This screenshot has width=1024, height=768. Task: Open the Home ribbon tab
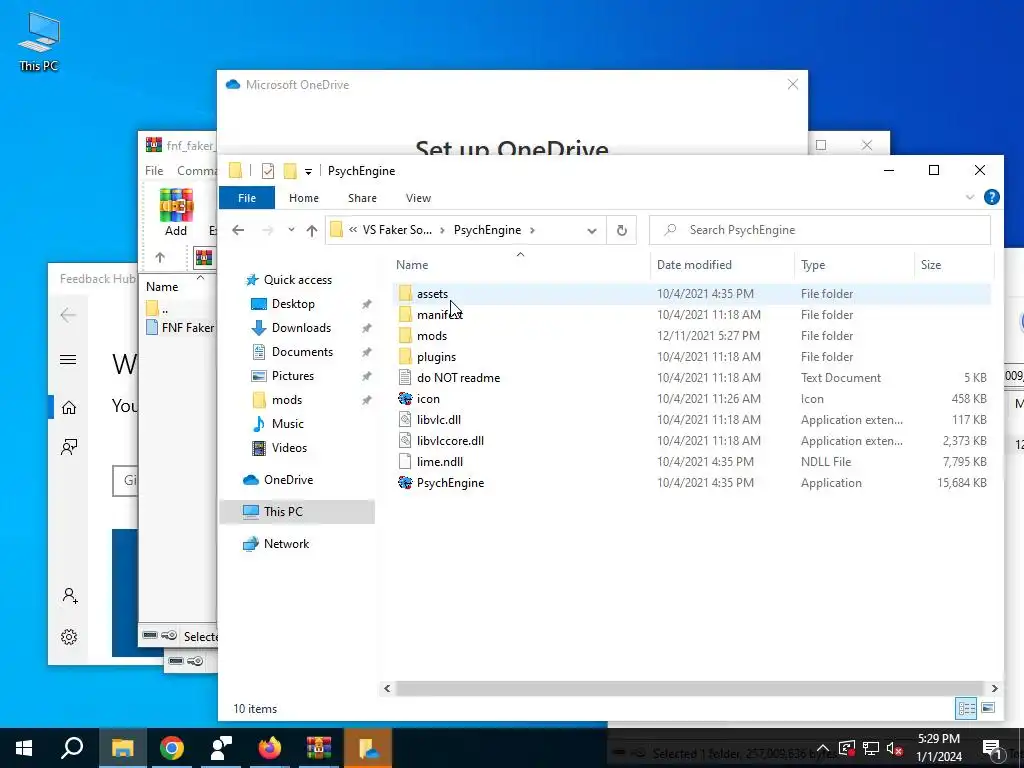point(304,198)
